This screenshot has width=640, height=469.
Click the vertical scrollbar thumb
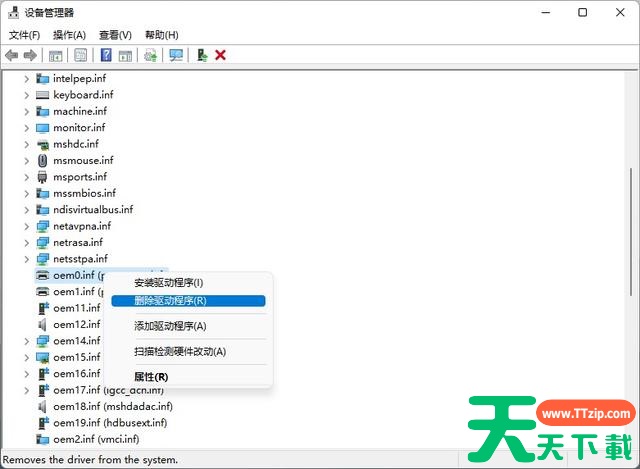coord(631,232)
